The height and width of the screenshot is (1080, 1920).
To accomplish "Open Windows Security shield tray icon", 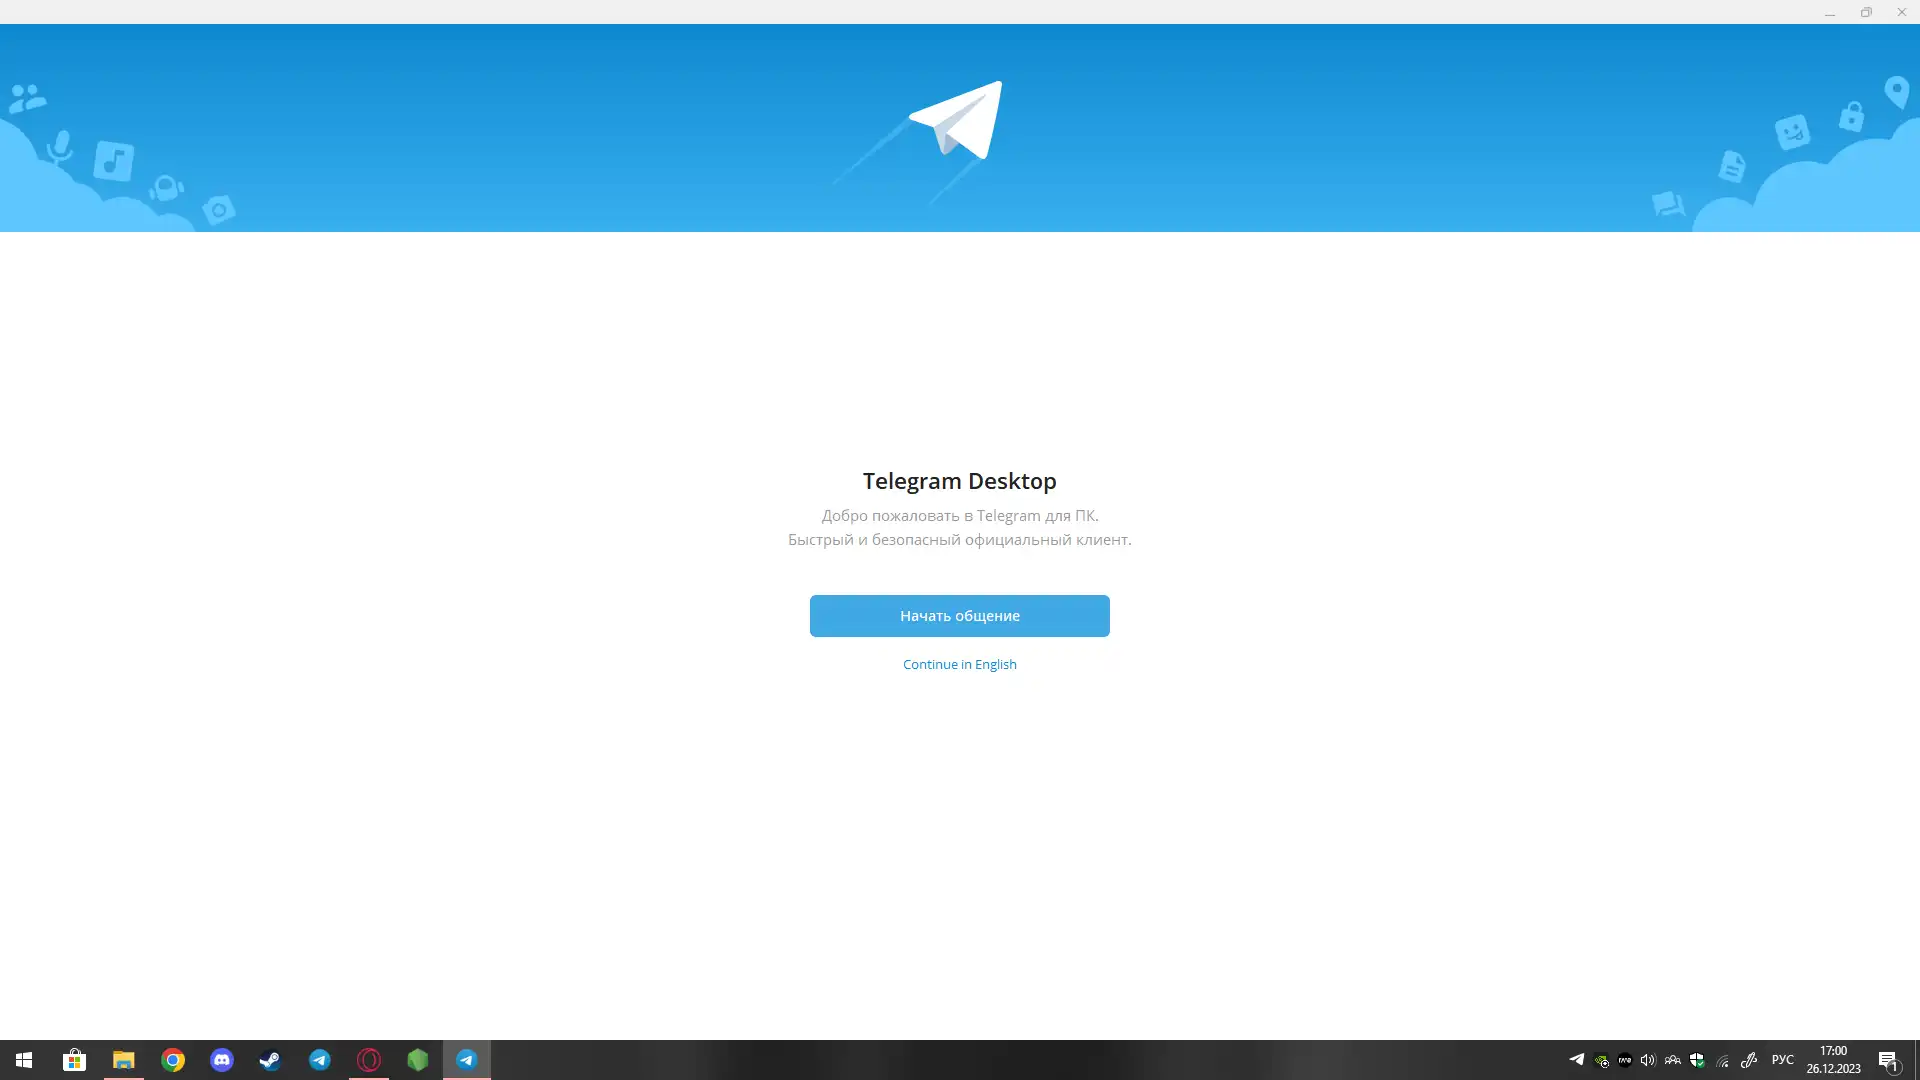I will 1697,1060.
